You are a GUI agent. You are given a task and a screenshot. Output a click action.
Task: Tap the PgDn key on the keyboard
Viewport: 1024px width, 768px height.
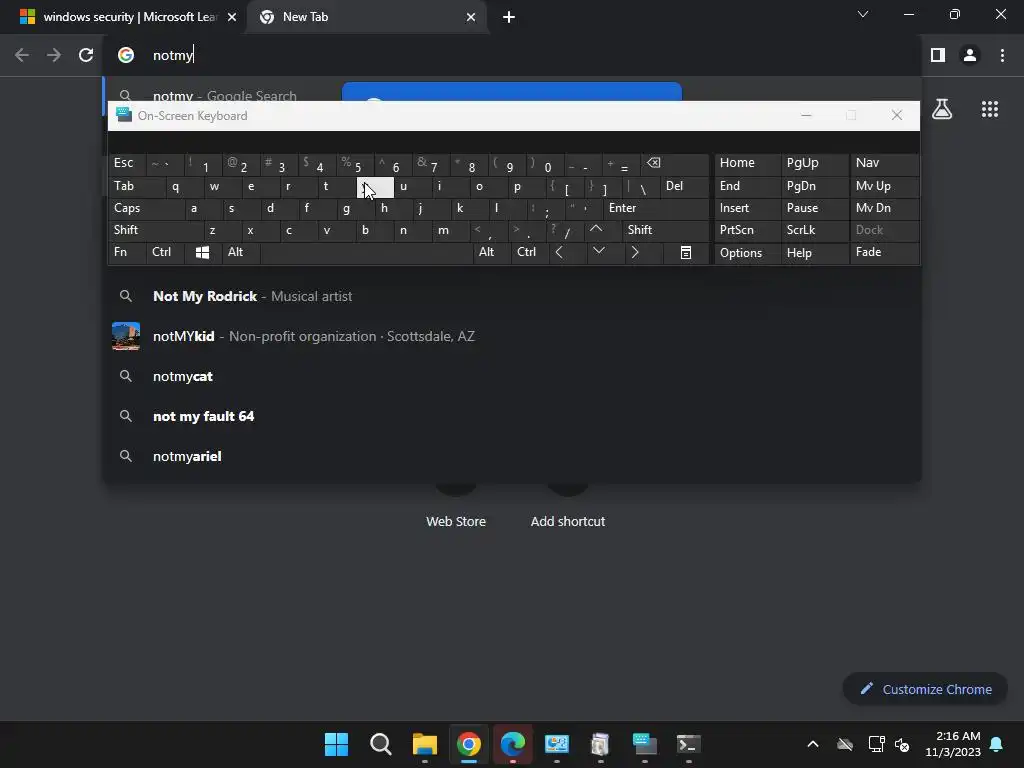click(x=815, y=187)
